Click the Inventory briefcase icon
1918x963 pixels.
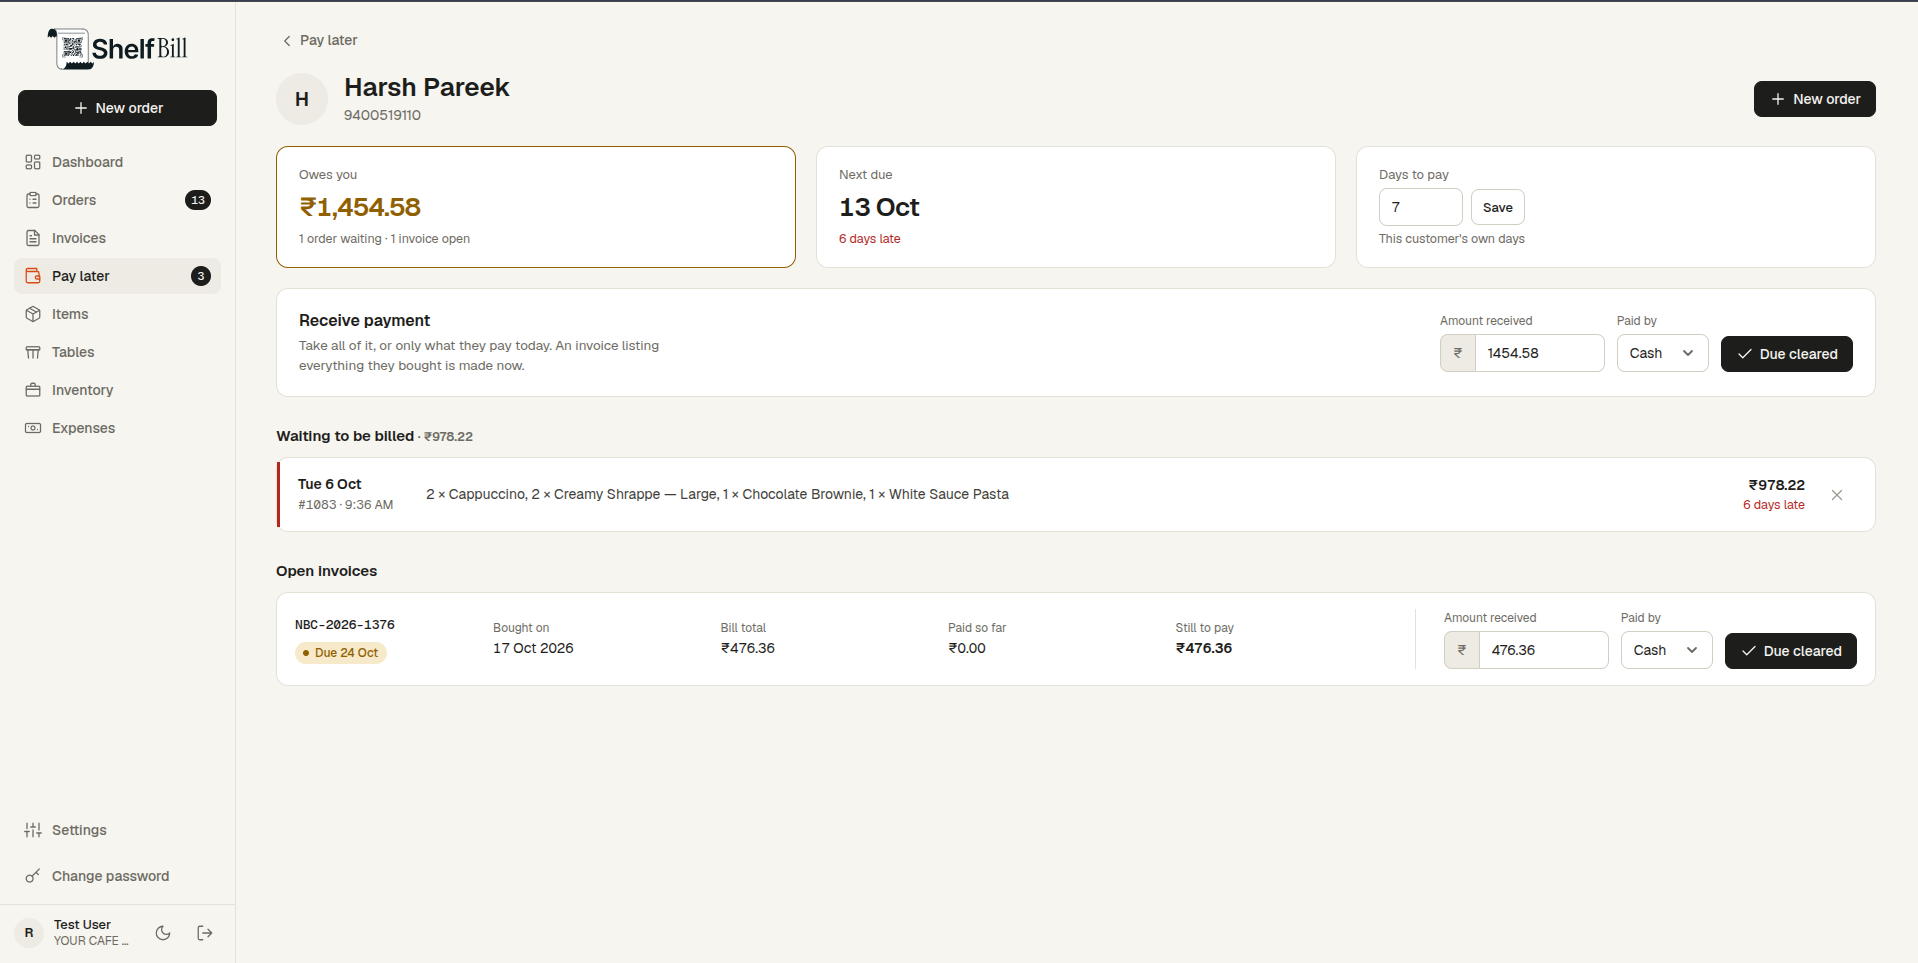(33, 390)
